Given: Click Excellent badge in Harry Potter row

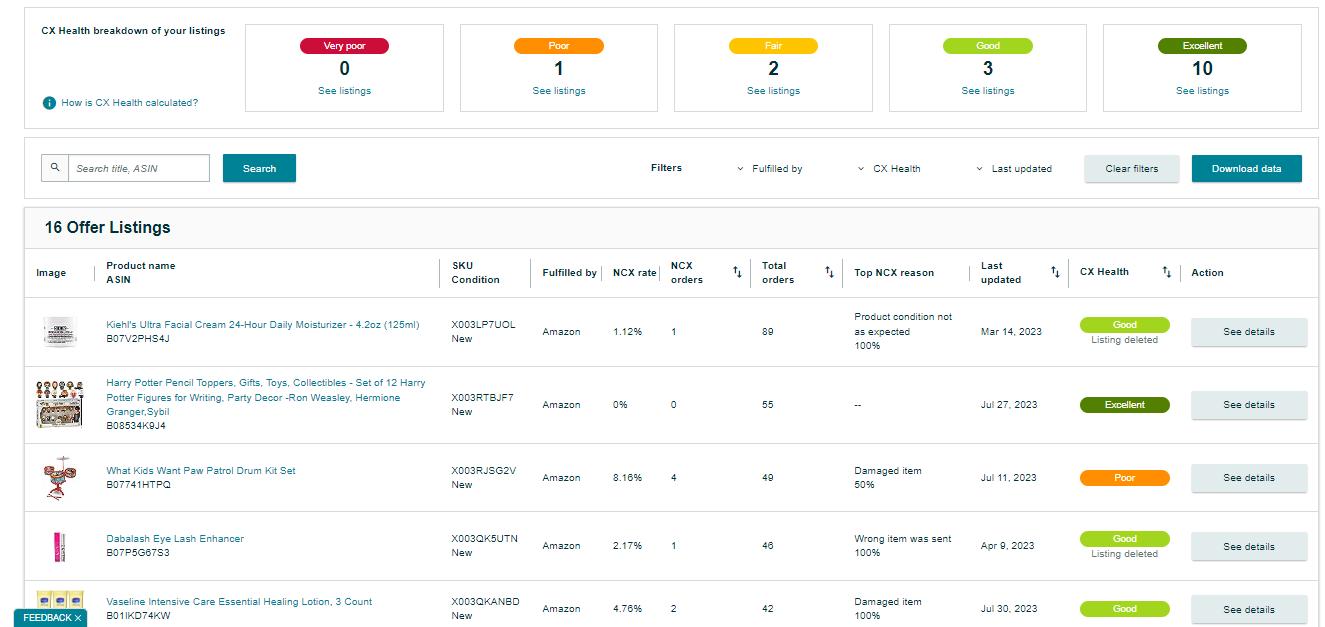Looking at the screenshot, I should point(1125,405).
